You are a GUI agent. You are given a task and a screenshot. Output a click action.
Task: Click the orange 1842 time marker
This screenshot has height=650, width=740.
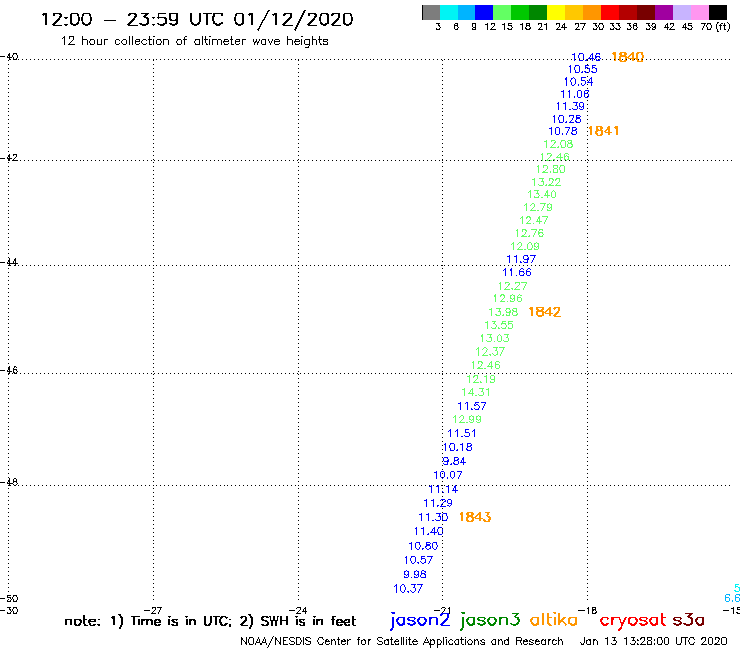545,312
